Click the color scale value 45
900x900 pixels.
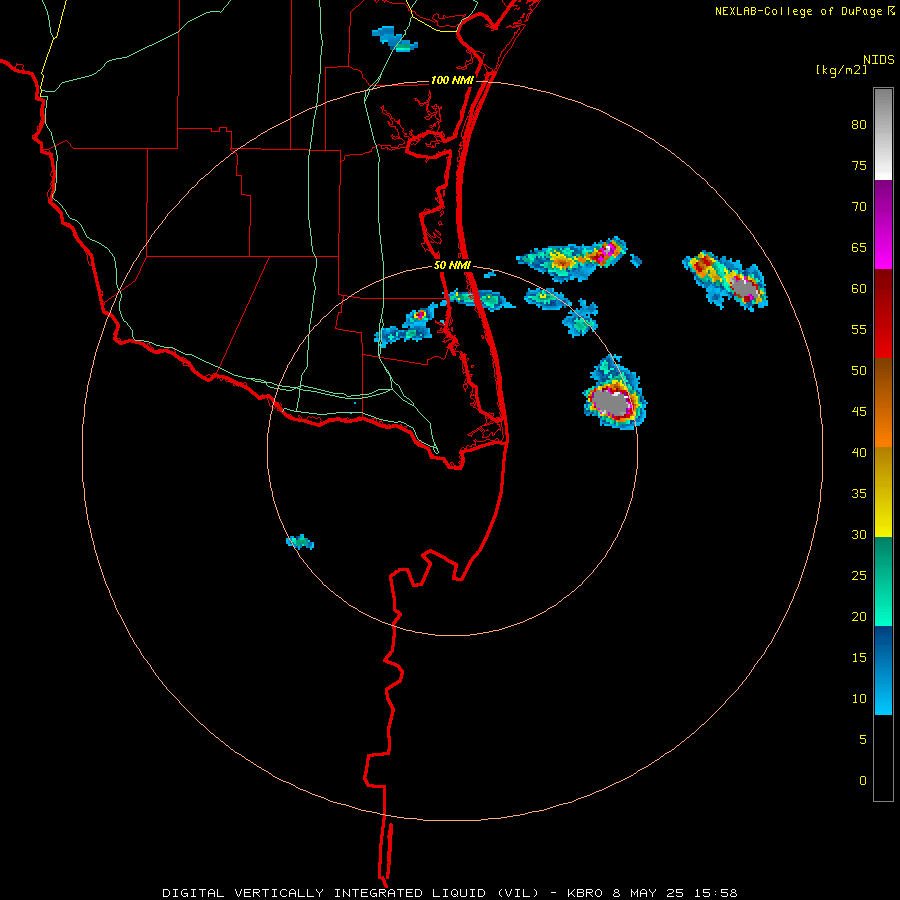coord(859,412)
